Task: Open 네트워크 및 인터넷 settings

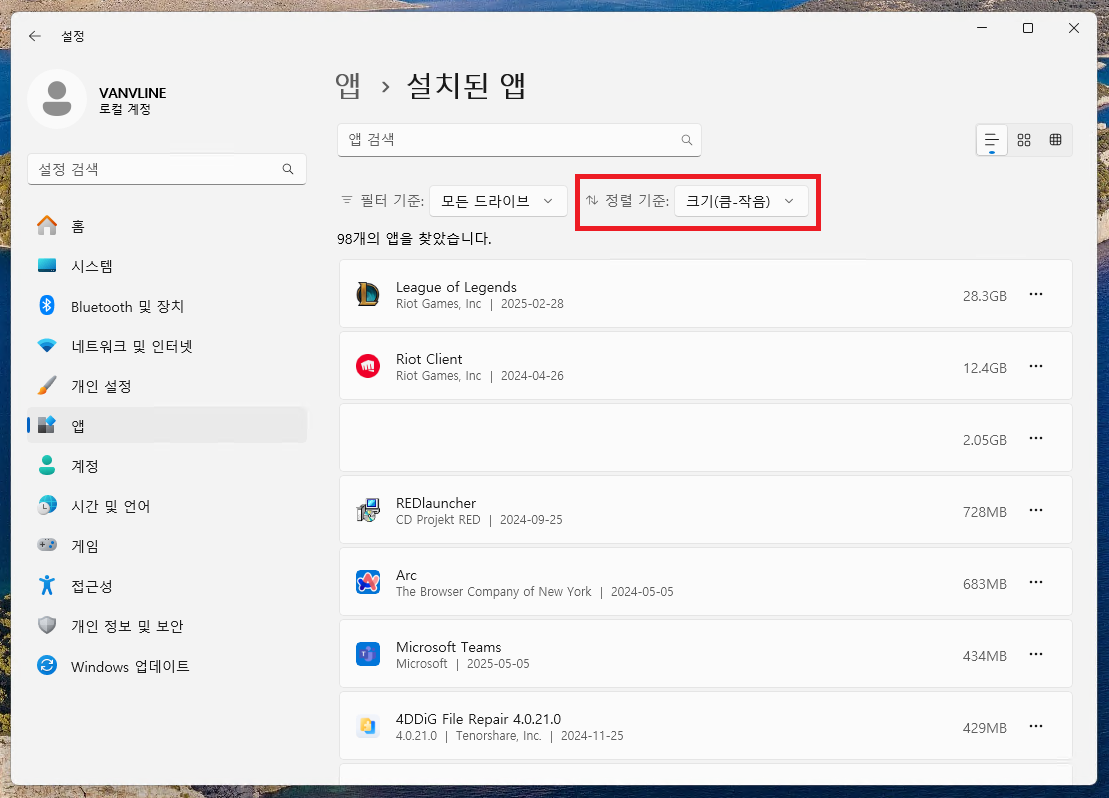Action: [167, 346]
